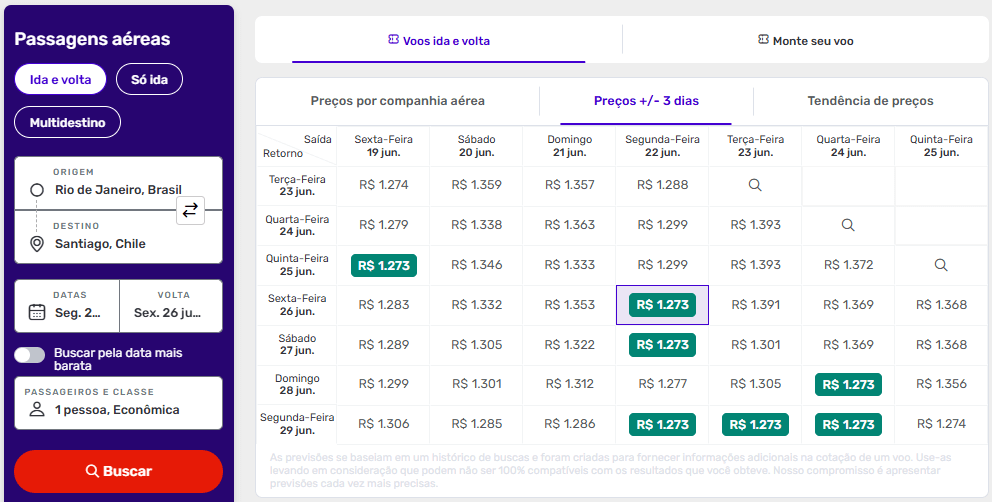This screenshot has height=502, width=992.
Task: Open the Datas departure date picker
Action: (67, 305)
